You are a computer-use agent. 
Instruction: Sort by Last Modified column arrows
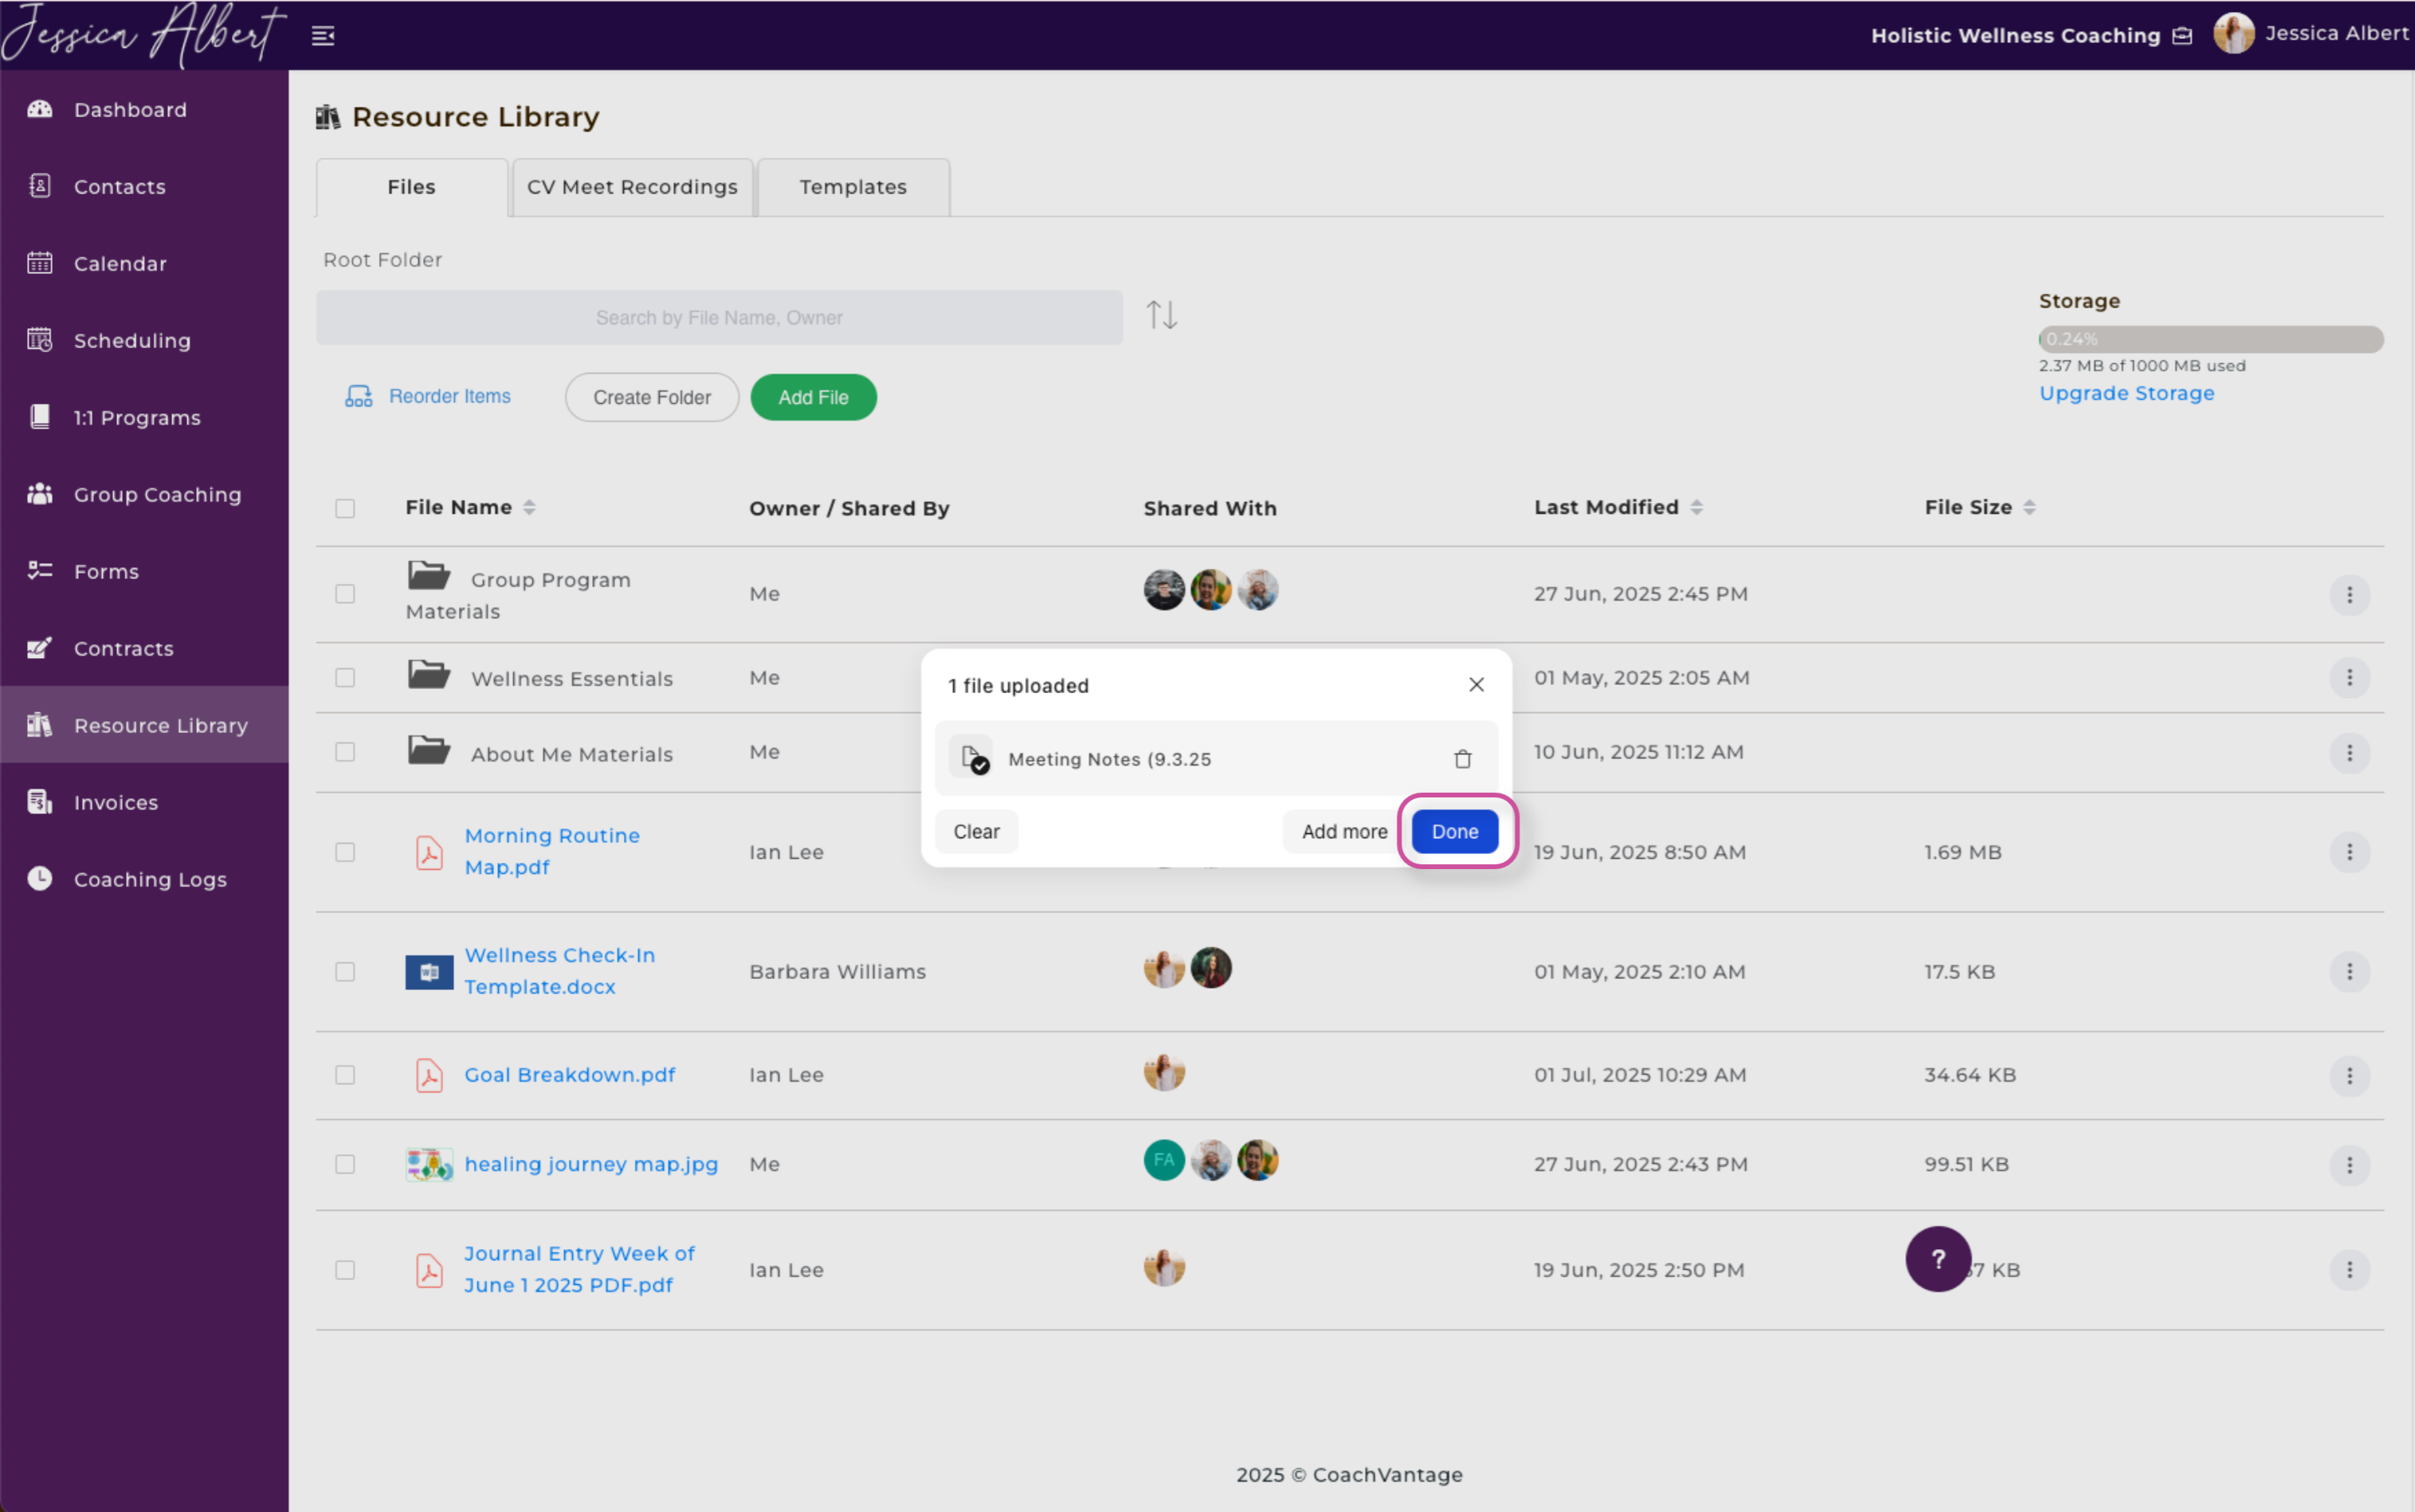1696,507
